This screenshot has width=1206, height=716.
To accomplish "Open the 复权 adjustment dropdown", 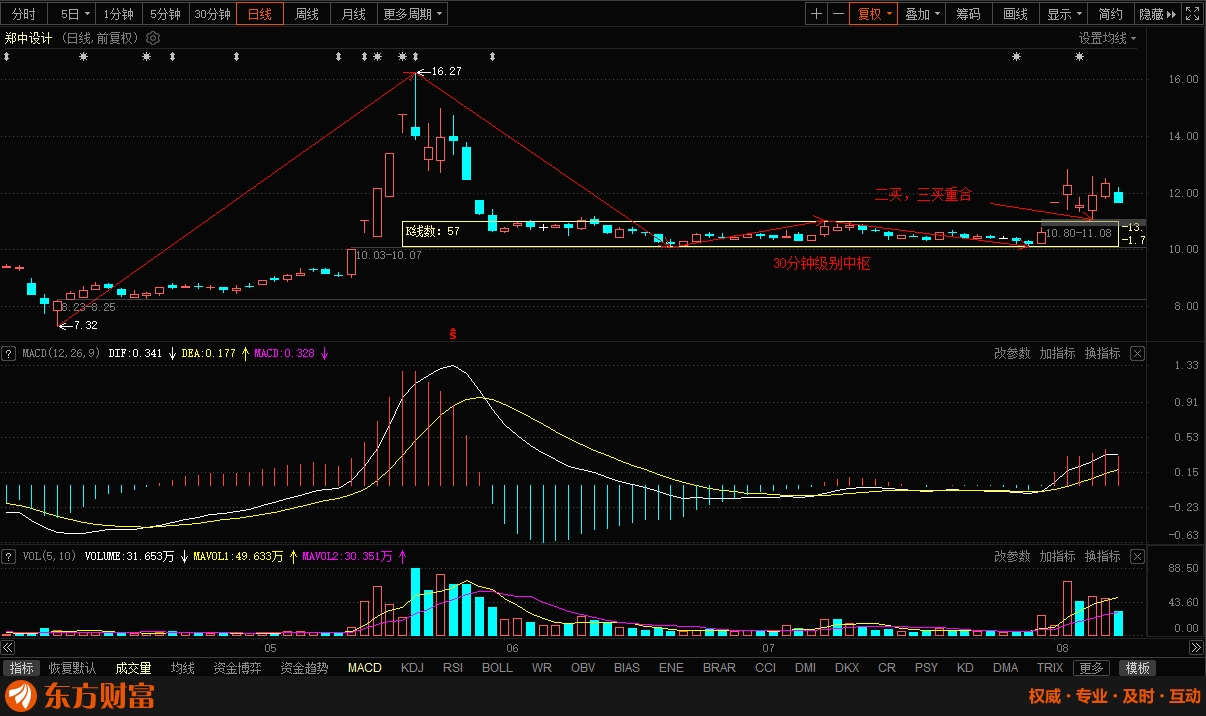I will point(872,14).
